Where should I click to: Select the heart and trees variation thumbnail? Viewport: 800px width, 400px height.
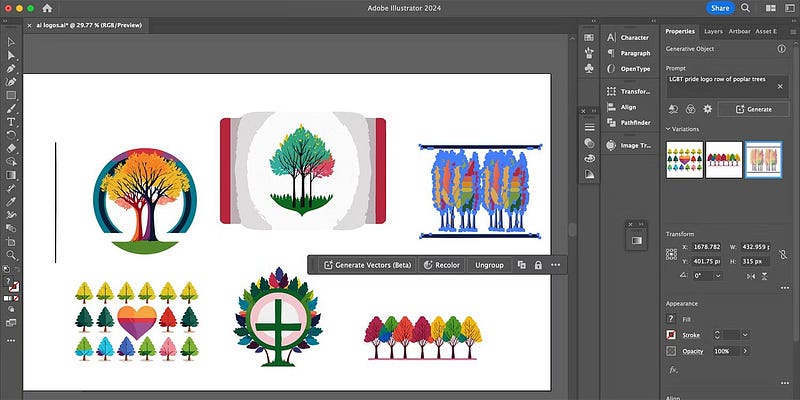[684, 159]
